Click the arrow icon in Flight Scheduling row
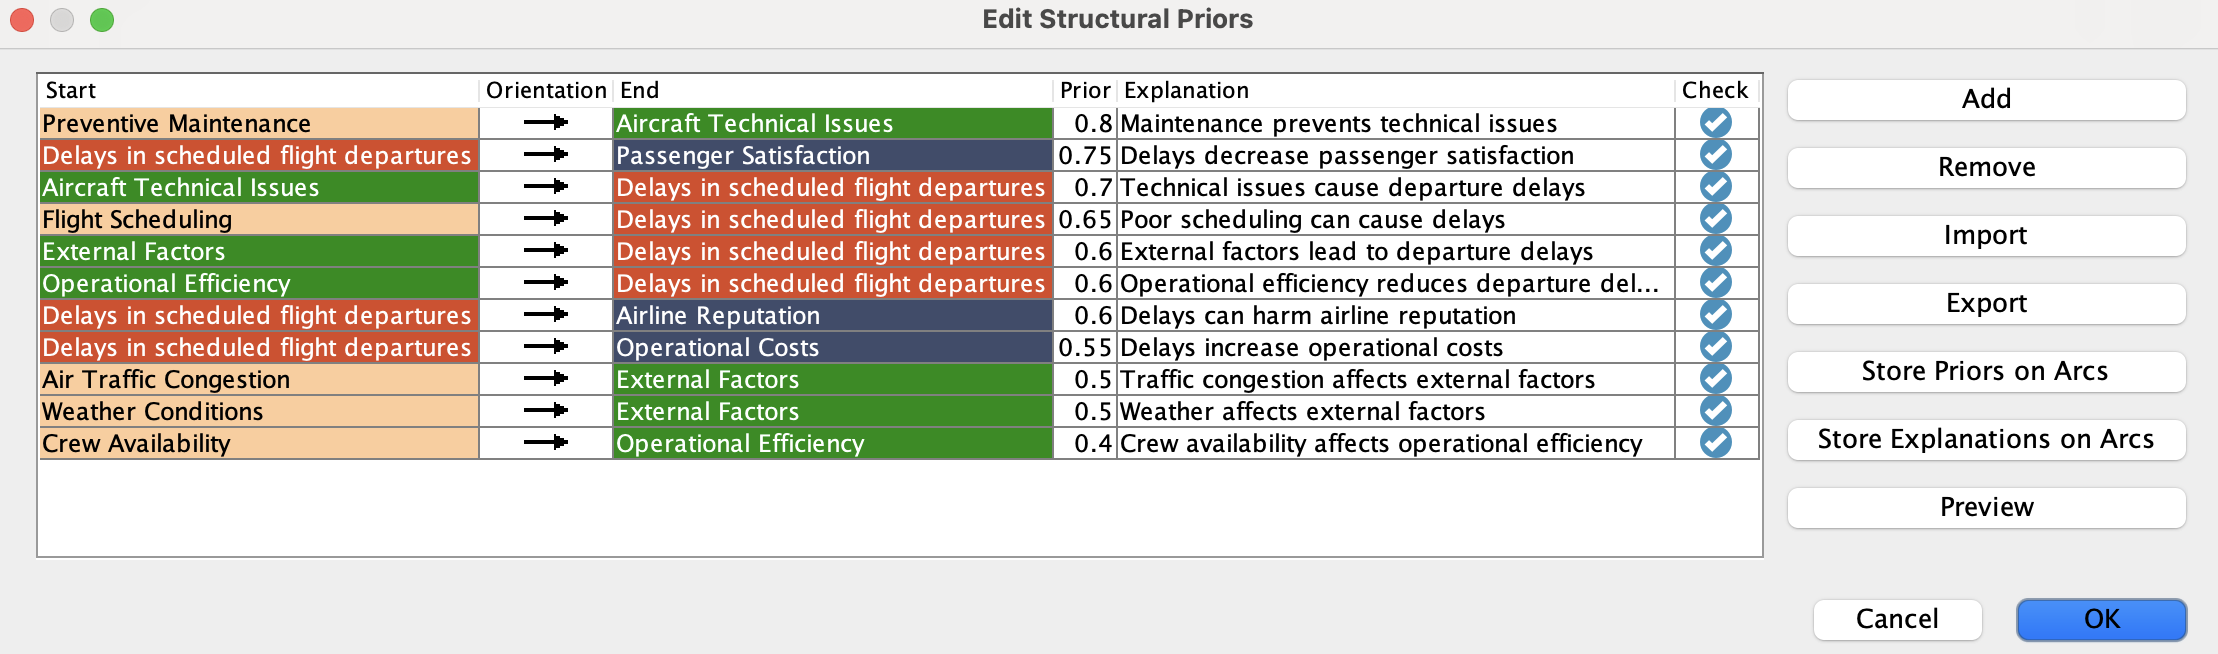The image size is (2218, 654). pyautogui.click(x=546, y=219)
